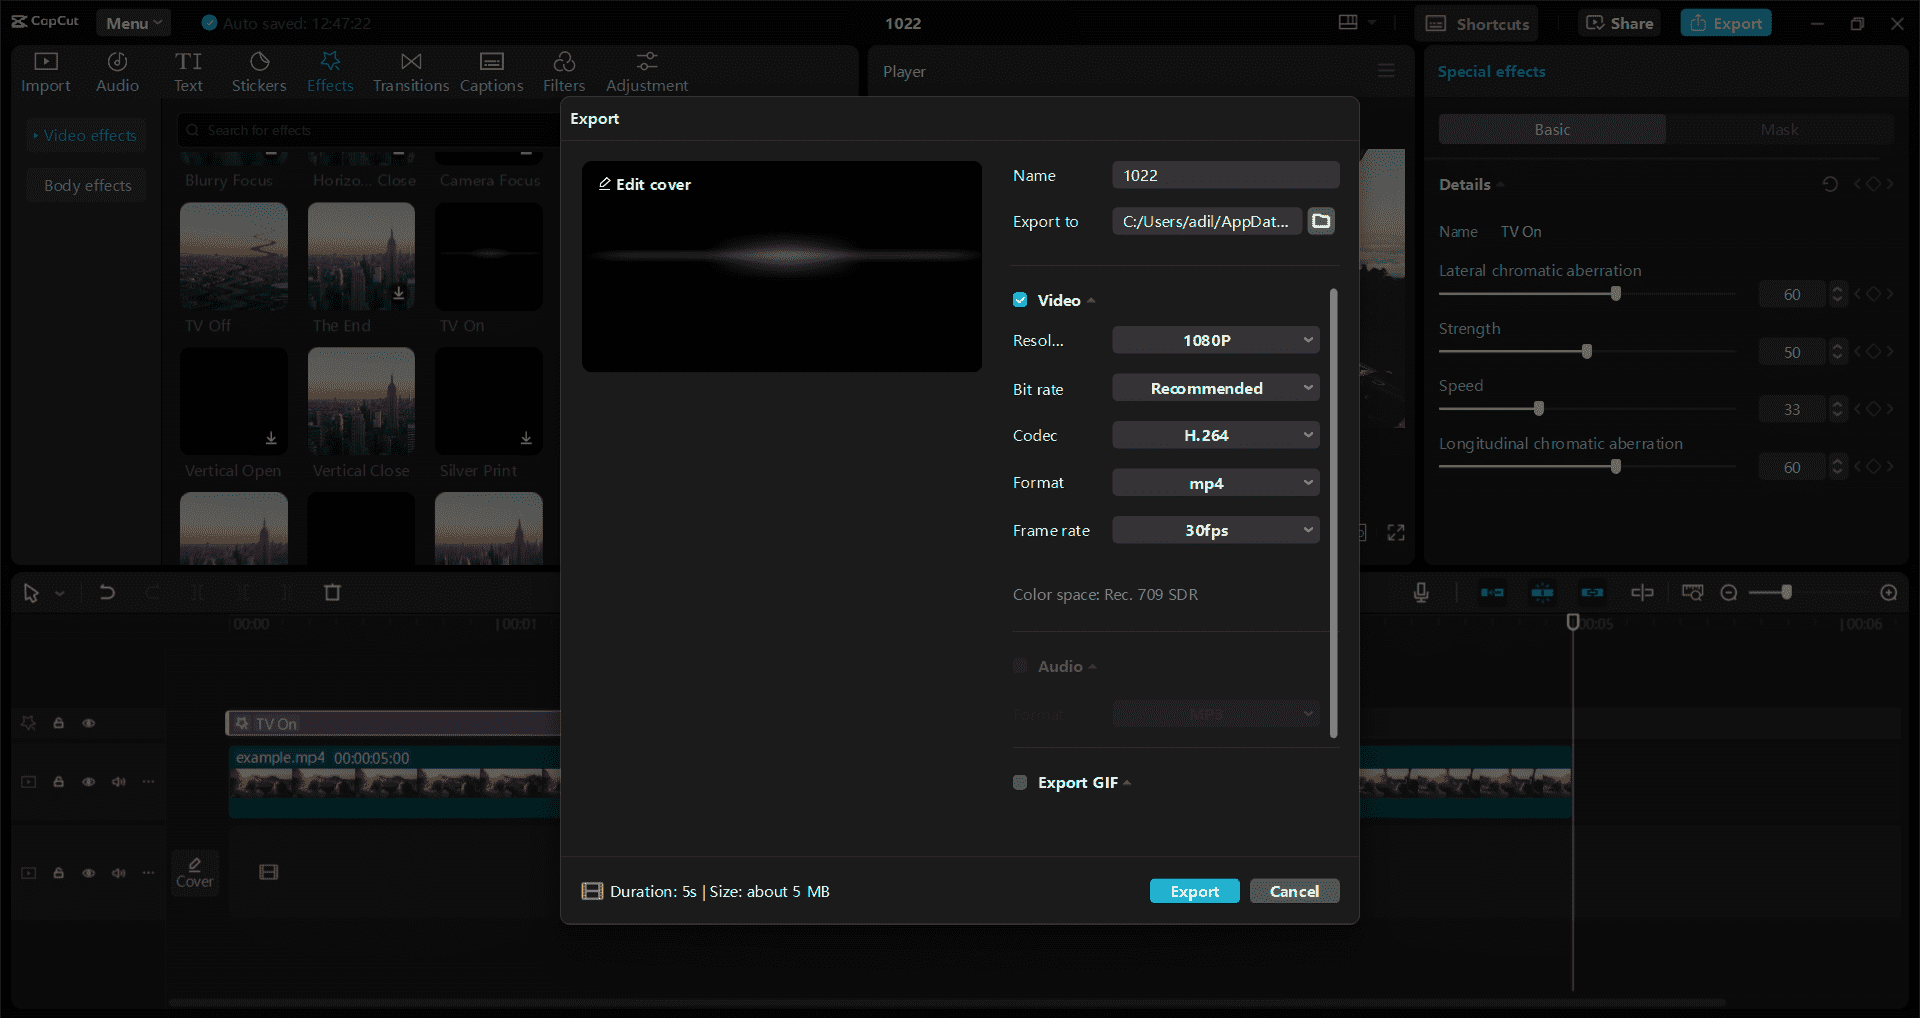Viewport: 1920px width, 1018px height.
Task: Enable the Audio export checkbox
Action: [x=1020, y=666]
